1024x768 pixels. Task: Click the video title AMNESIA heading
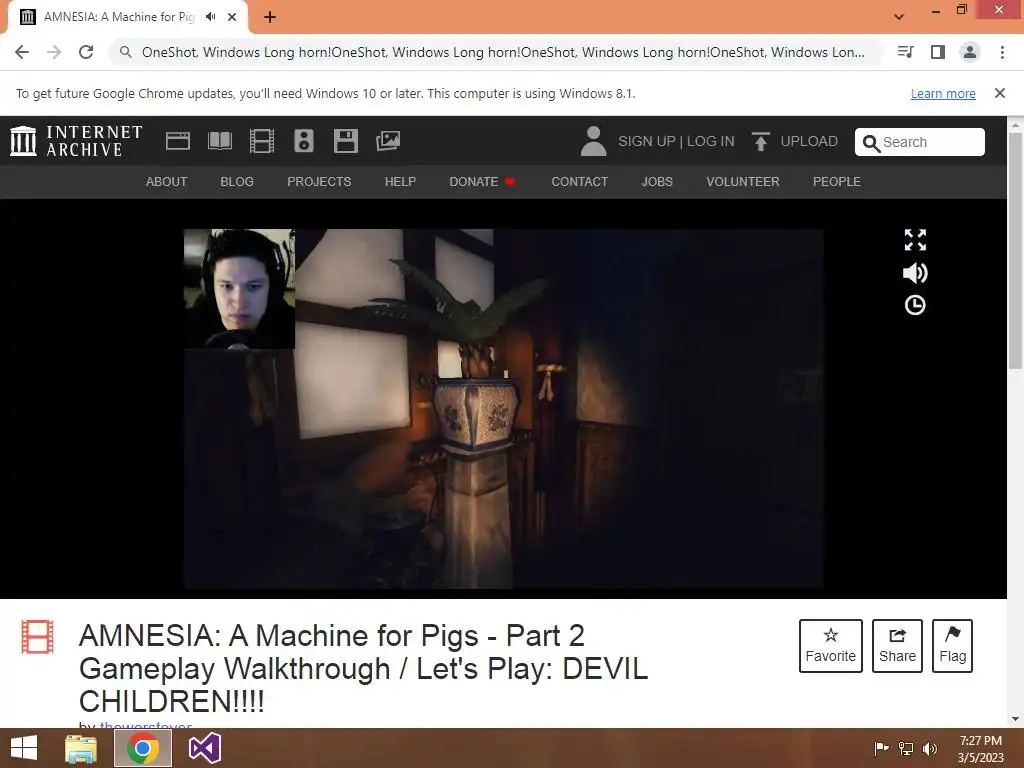(x=363, y=668)
